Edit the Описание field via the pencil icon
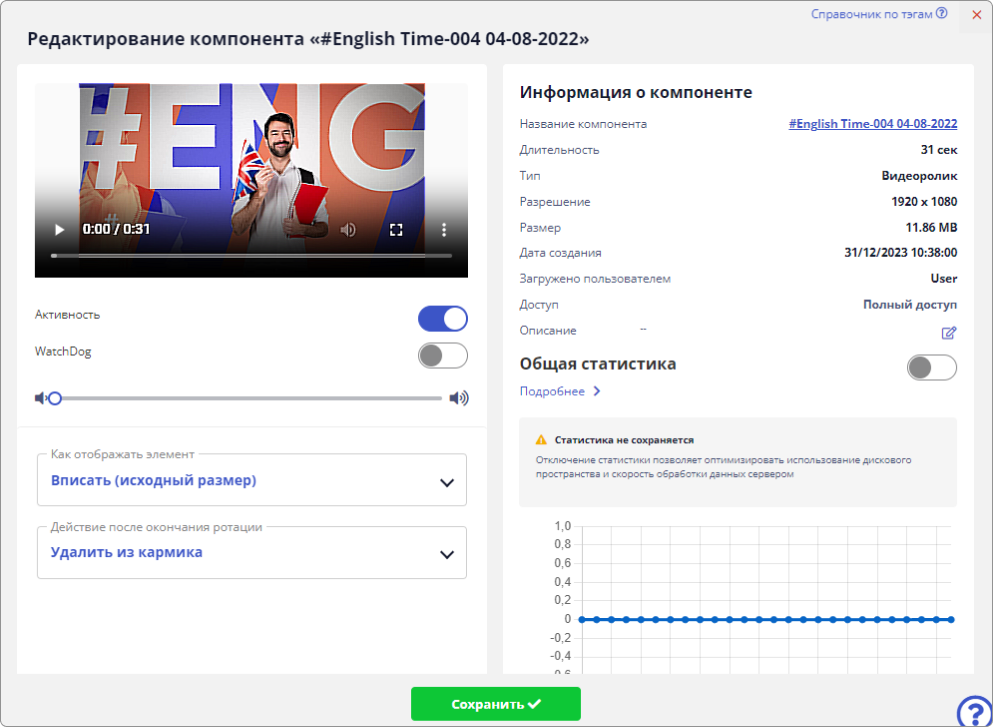 pyautogui.click(x=948, y=333)
